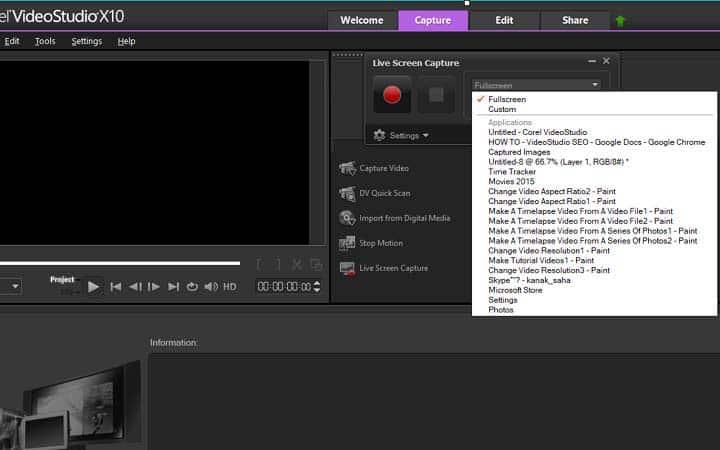Click the green upload arrow icon
Viewport: 720px width, 450px height.
click(620, 21)
